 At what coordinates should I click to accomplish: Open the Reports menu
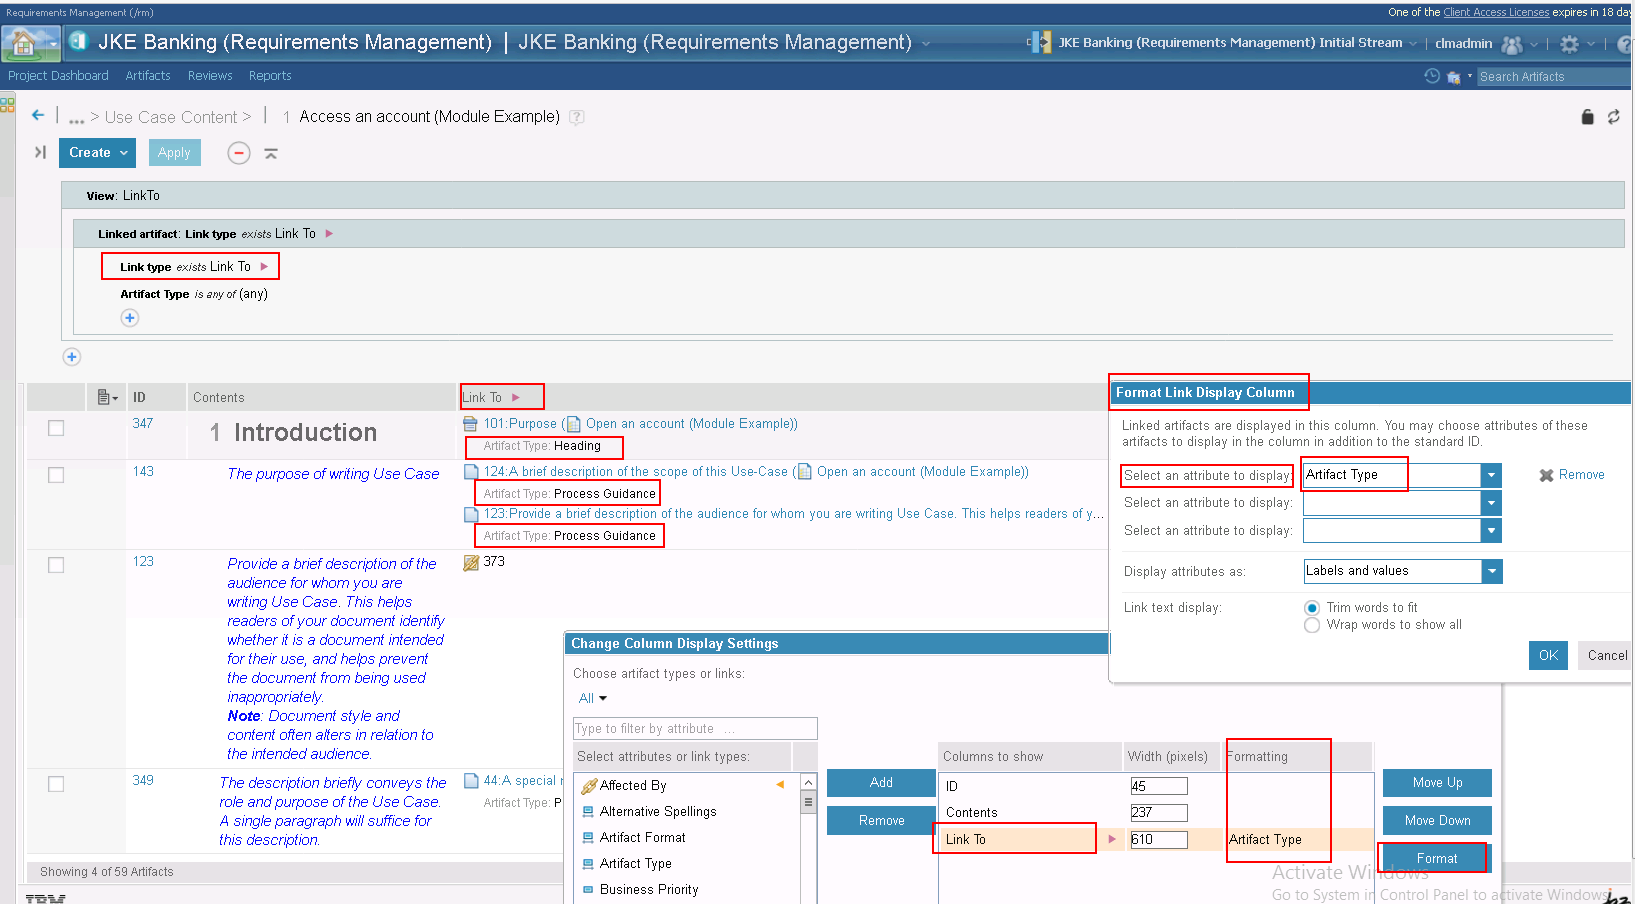click(270, 76)
